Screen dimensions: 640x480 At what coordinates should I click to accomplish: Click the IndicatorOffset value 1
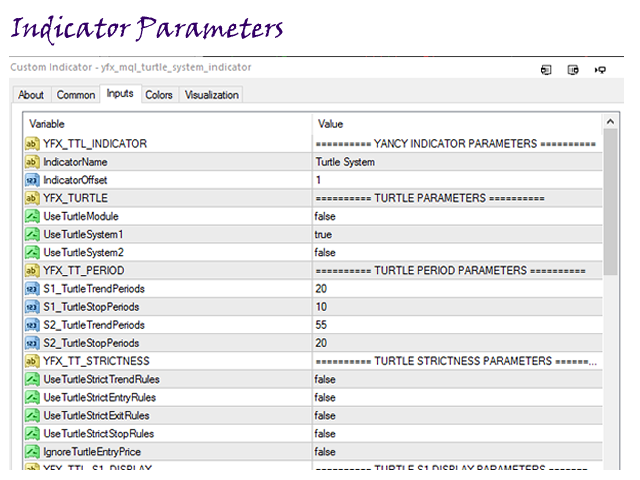pos(318,180)
